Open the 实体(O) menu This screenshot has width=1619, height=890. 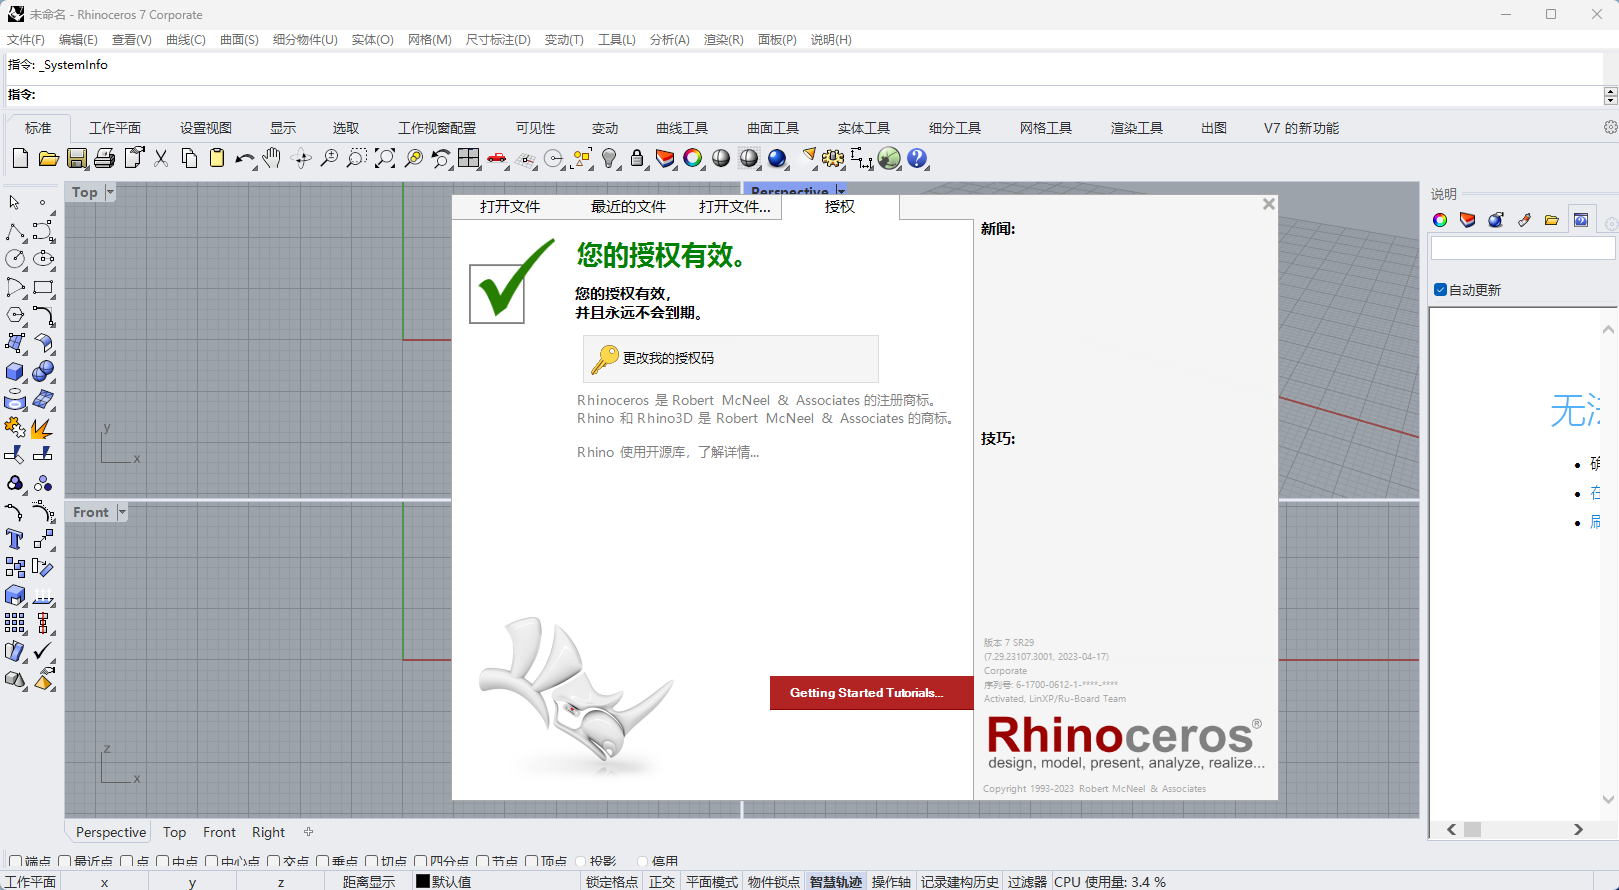click(x=372, y=40)
